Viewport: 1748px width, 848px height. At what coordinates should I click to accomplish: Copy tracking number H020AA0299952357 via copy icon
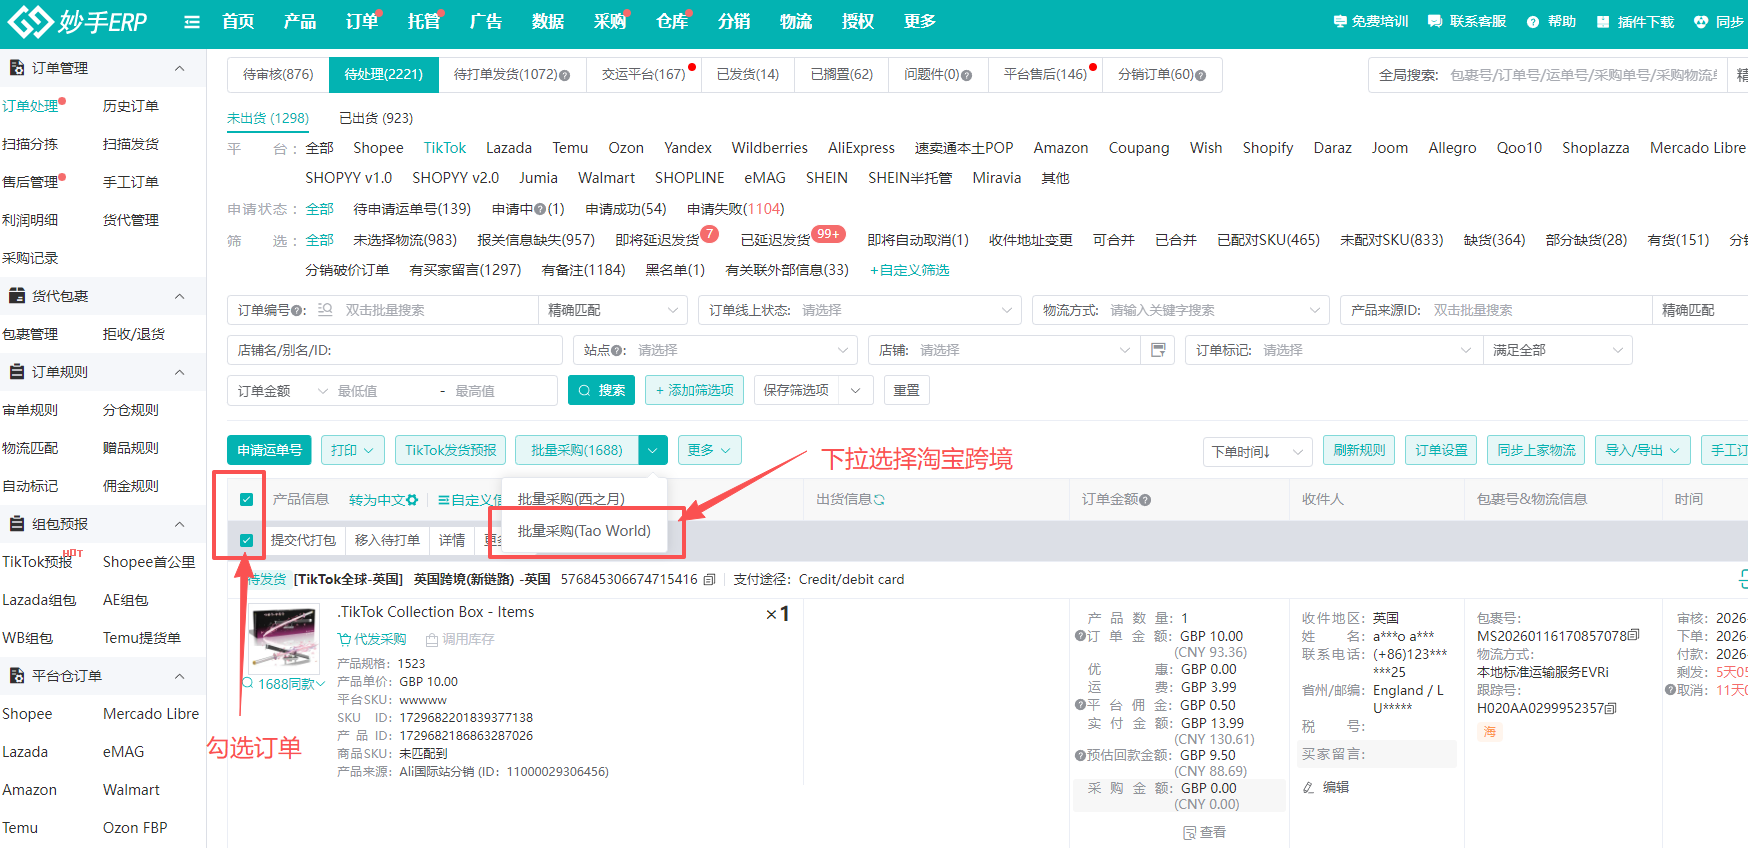point(1611,708)
